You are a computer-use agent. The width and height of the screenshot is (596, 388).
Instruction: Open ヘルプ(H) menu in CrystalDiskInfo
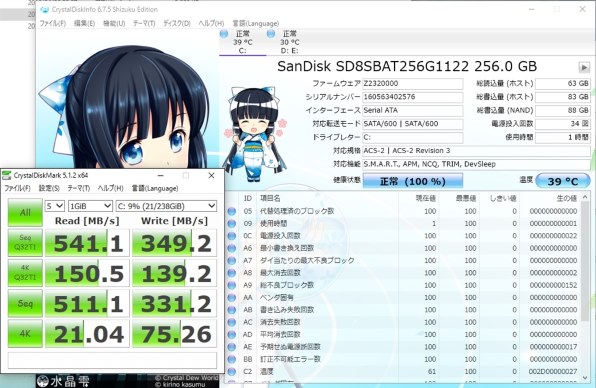[x=211, y=23]
